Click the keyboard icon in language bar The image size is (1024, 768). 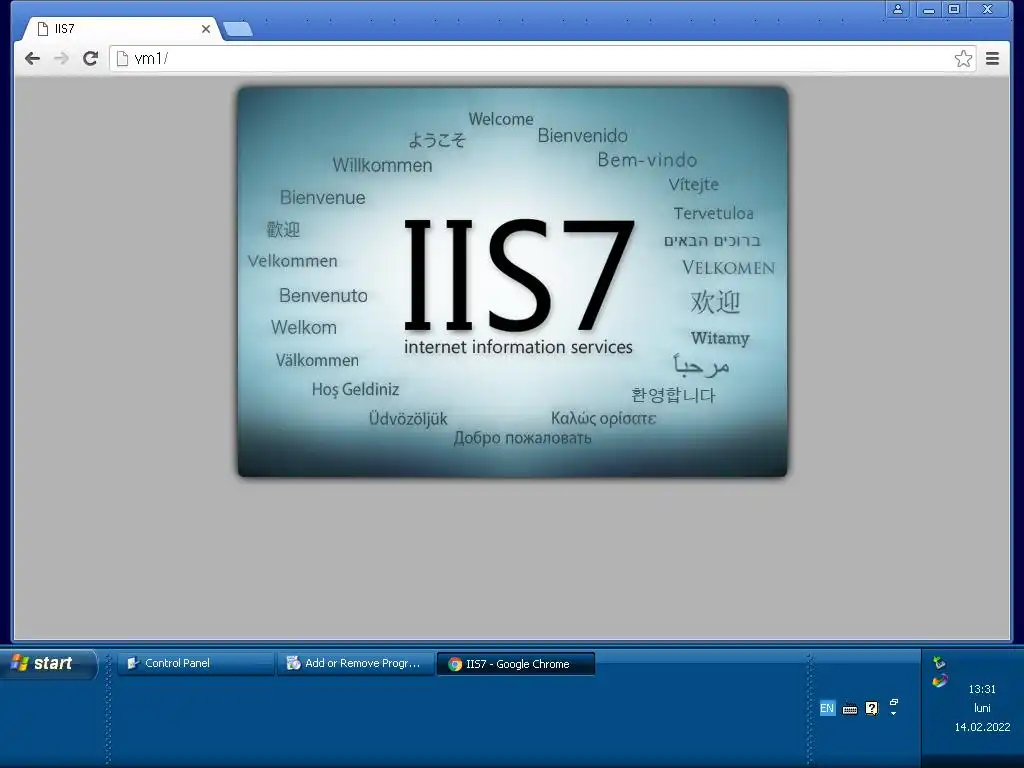[850, 709]
